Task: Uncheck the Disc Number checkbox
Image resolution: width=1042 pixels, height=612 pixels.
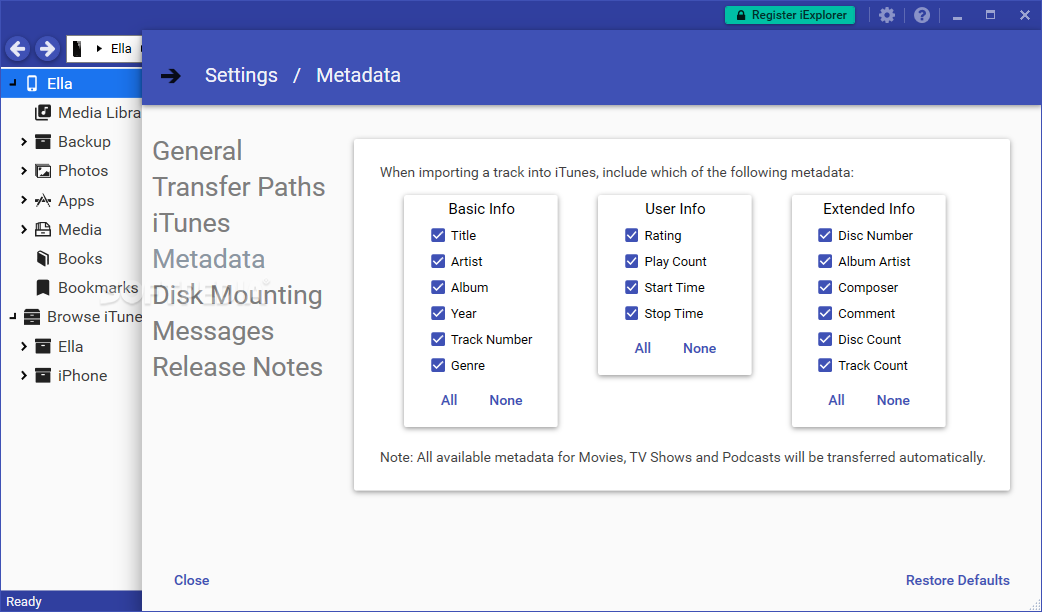Action: coord(825,235)
